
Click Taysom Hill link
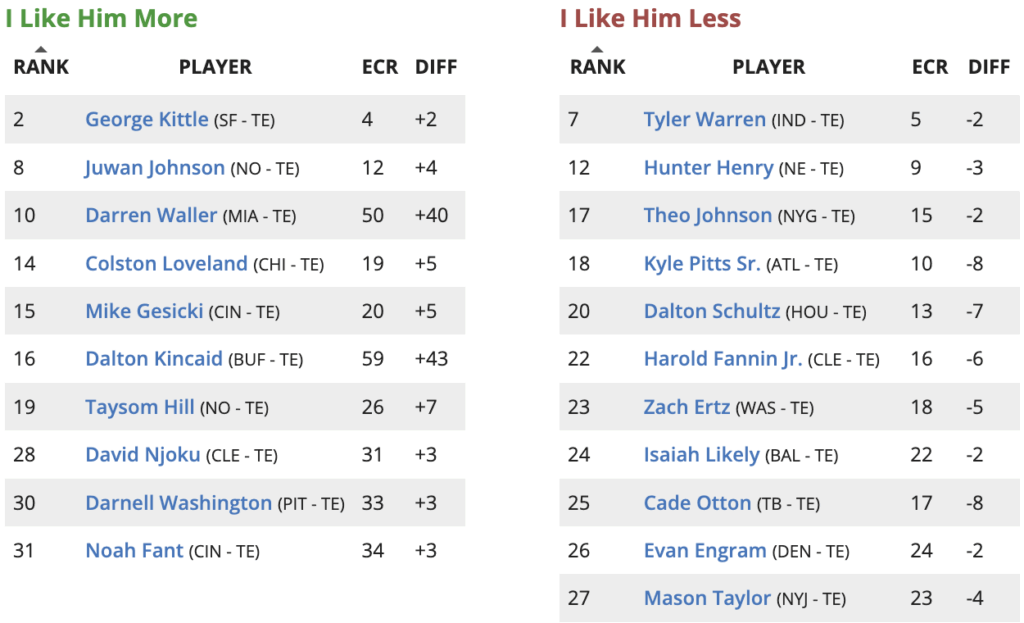(x=140, y=407)
